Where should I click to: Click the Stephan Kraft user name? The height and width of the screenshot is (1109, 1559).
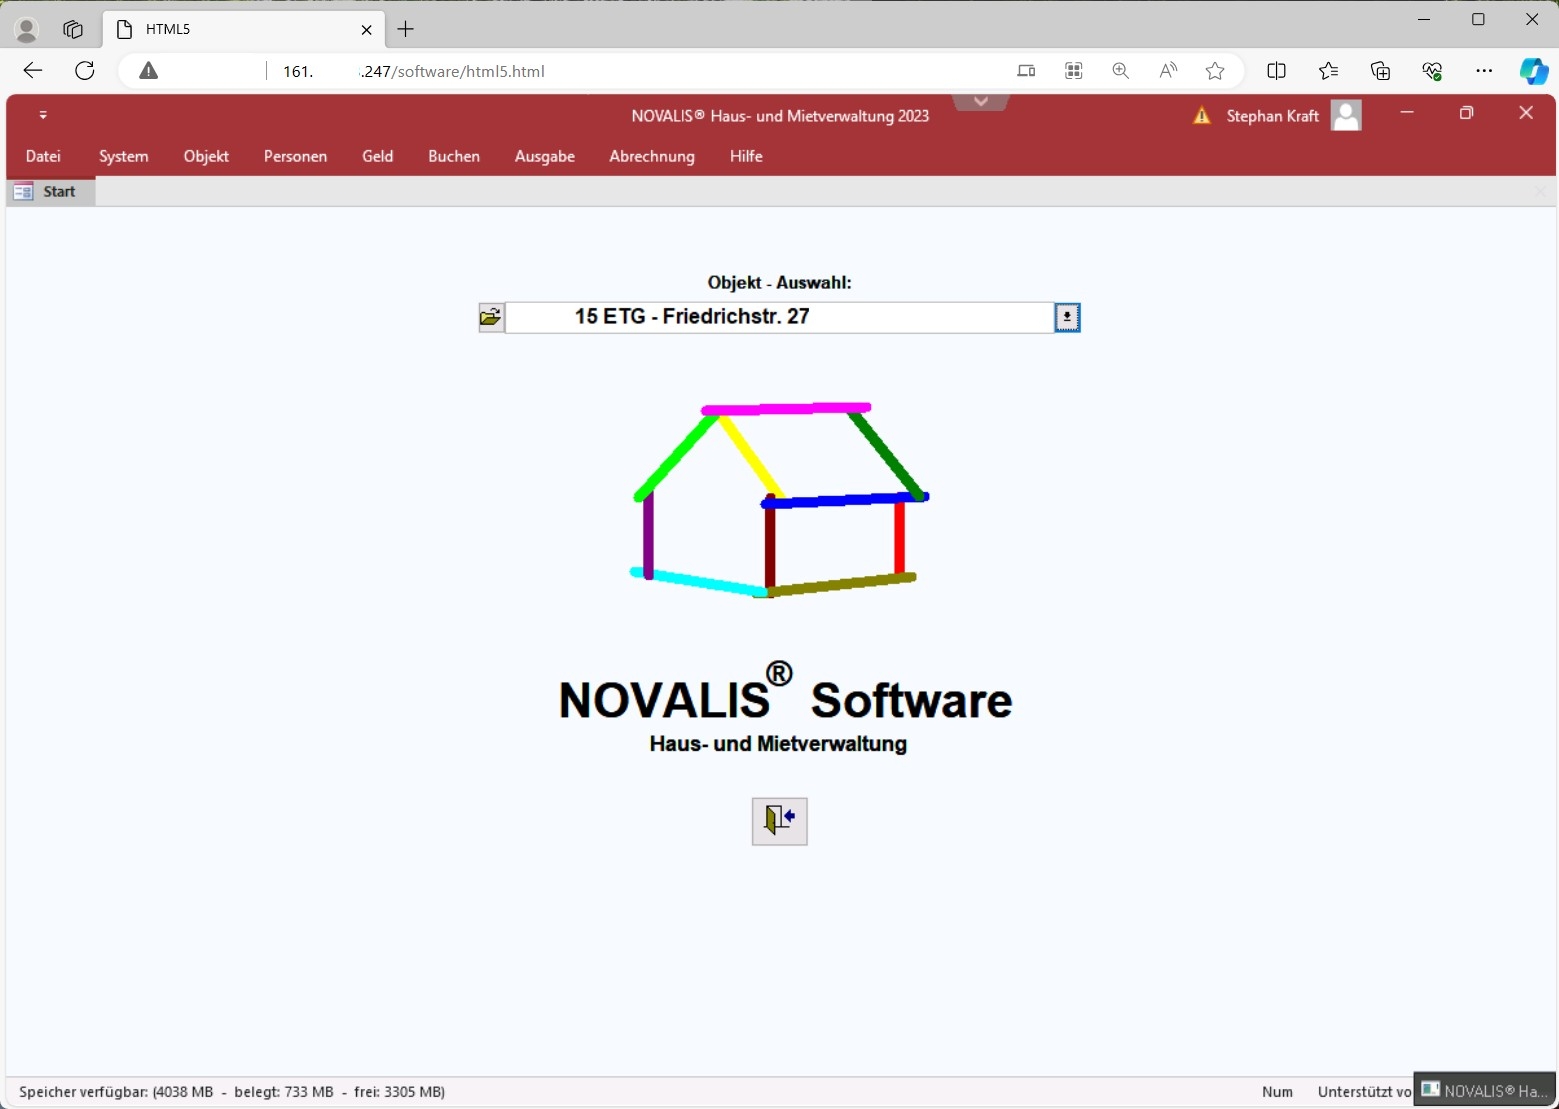click(x=1272, y=116)
